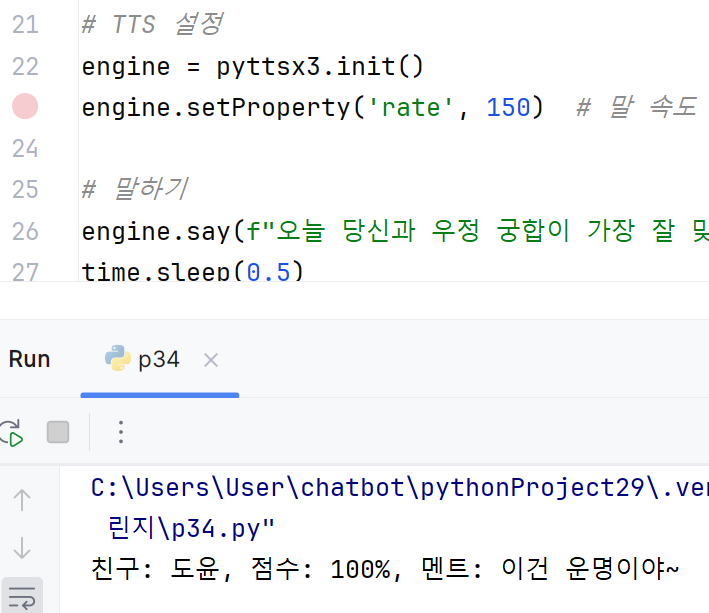Click the down arrow in the console sidebar
The image size is (709, 613).
[22, 547]
